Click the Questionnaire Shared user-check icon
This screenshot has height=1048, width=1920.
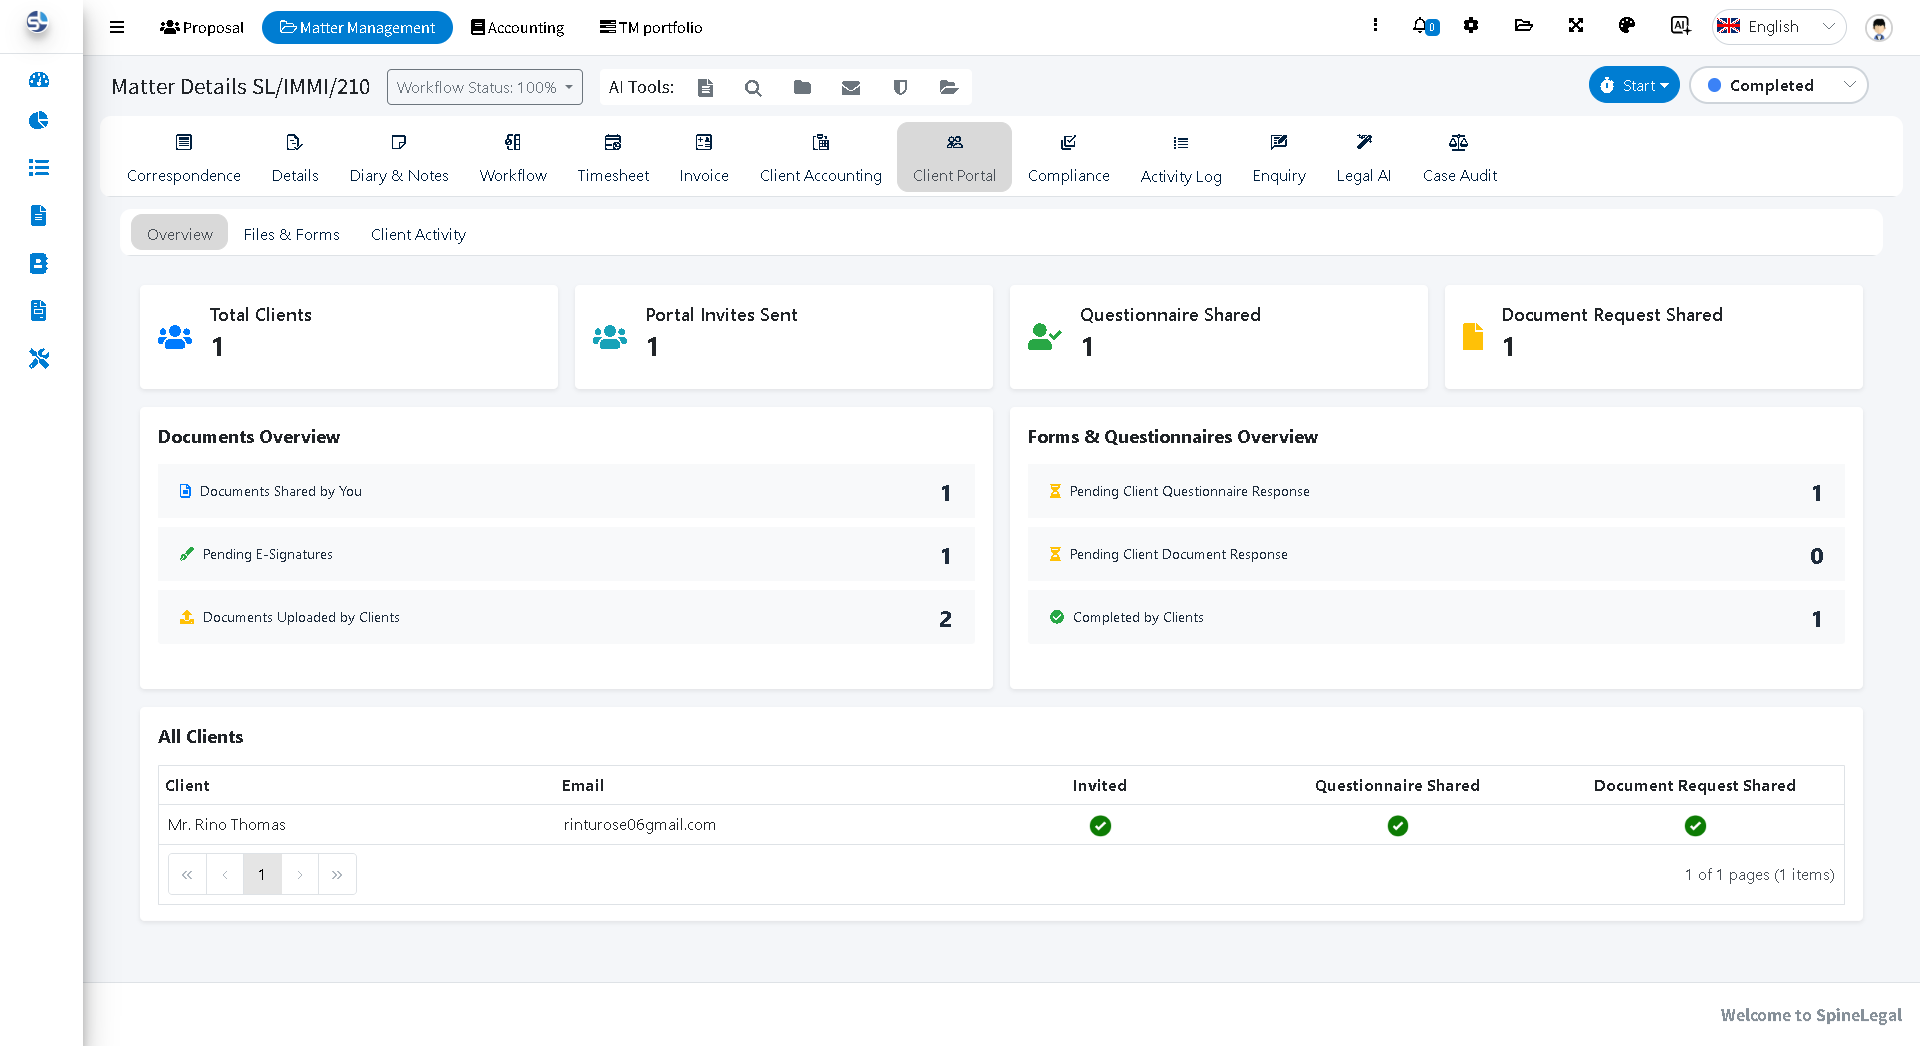point(1044,337)
